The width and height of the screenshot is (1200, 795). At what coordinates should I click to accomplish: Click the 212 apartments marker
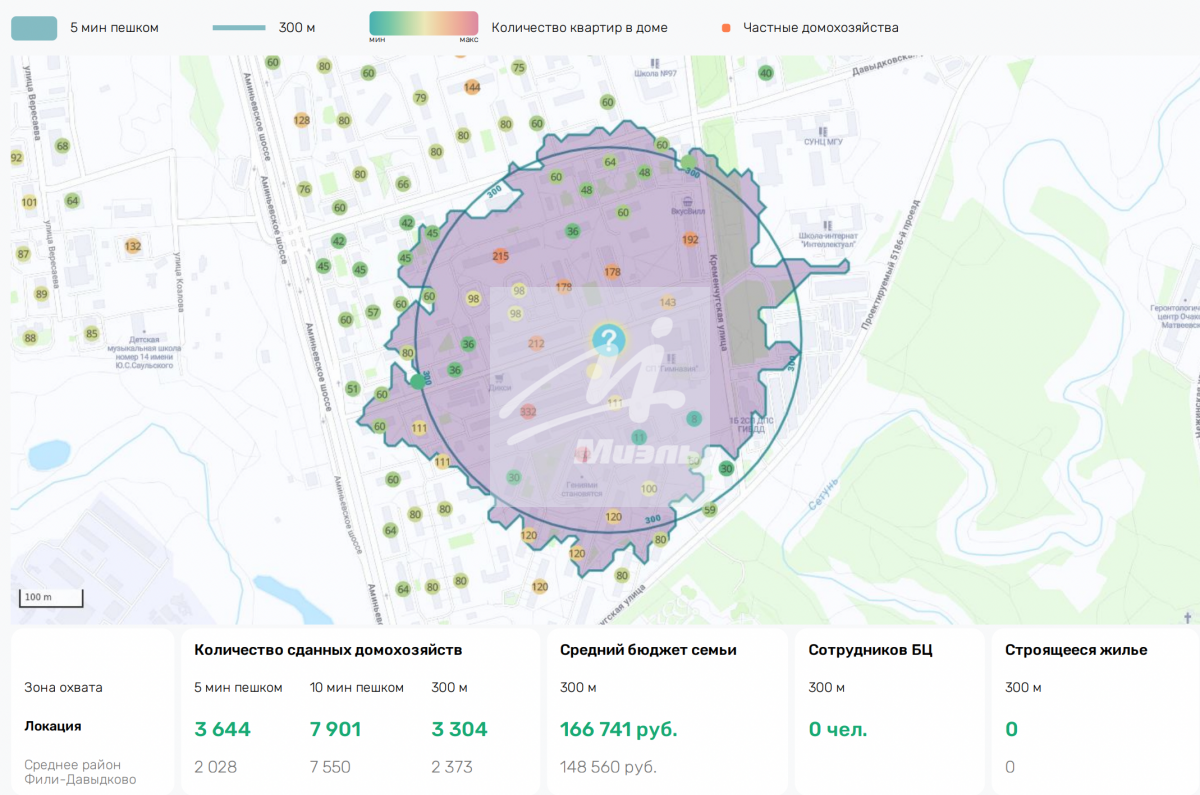(536, 344)
